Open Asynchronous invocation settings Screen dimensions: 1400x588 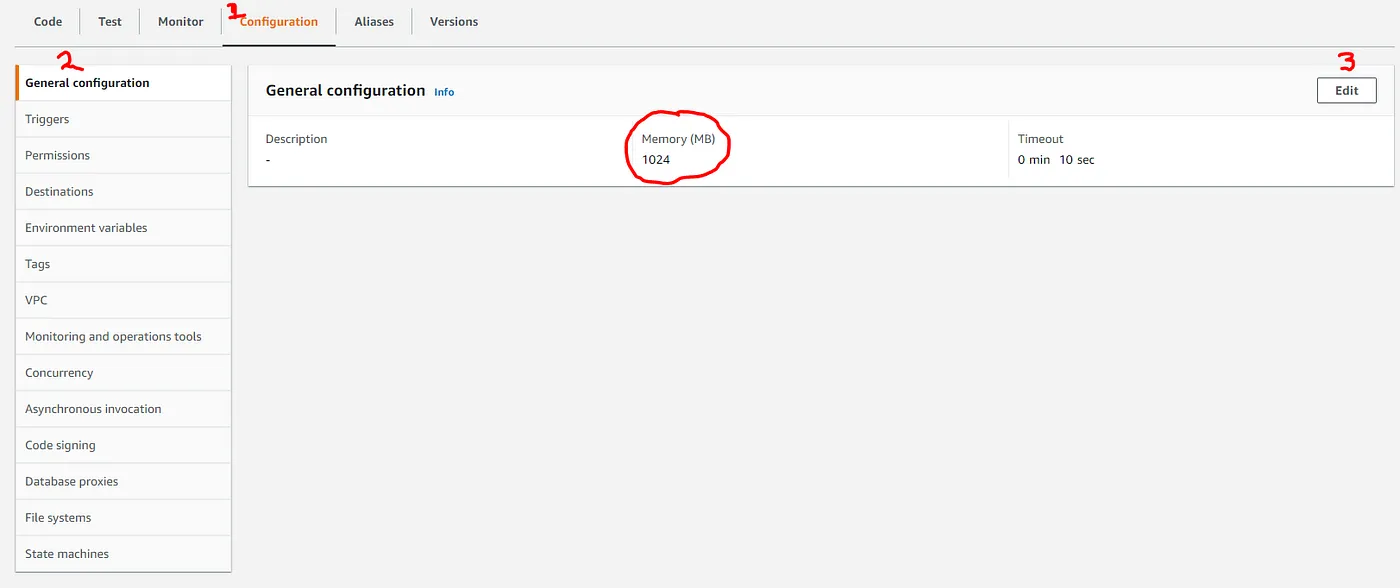[x=93, y=409]
